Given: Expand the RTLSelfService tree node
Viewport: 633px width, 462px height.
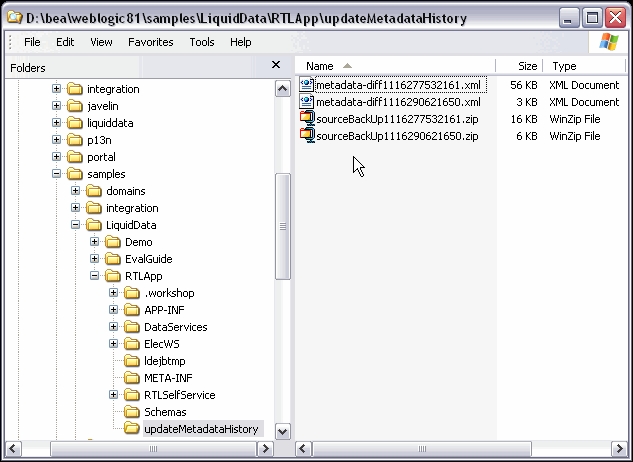Looking at the screenshot, I should (x=113, y=395).
